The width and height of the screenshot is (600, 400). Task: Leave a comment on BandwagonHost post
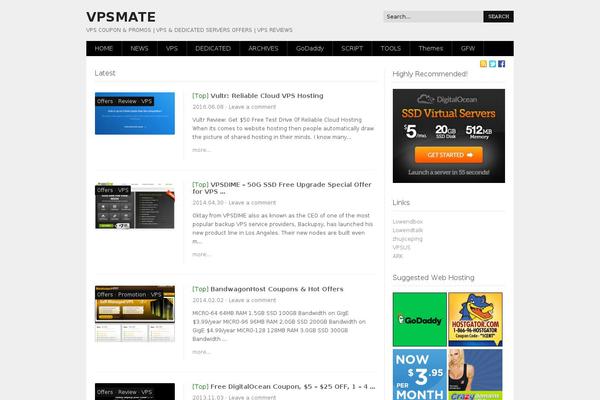[252, 300]
